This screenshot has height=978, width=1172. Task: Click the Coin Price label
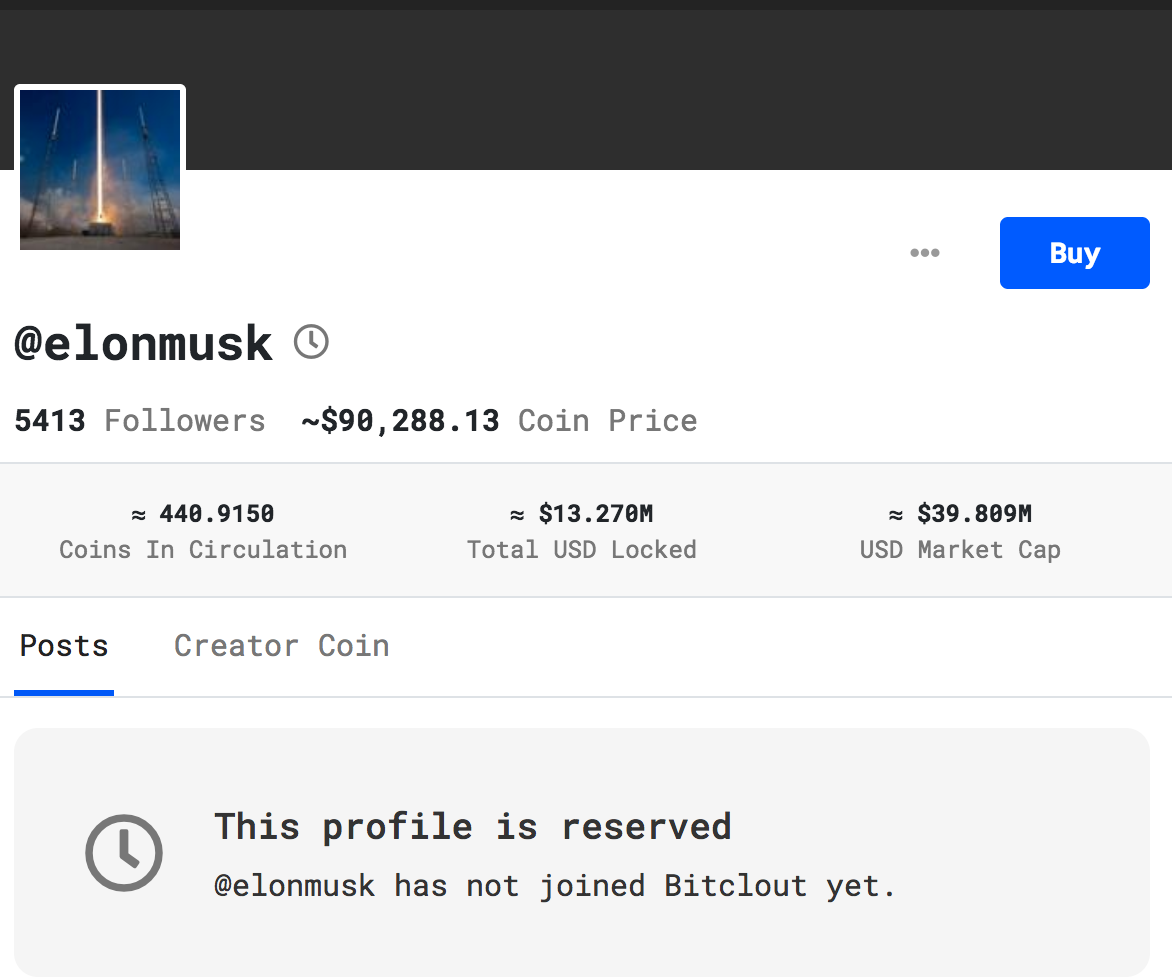607,421
